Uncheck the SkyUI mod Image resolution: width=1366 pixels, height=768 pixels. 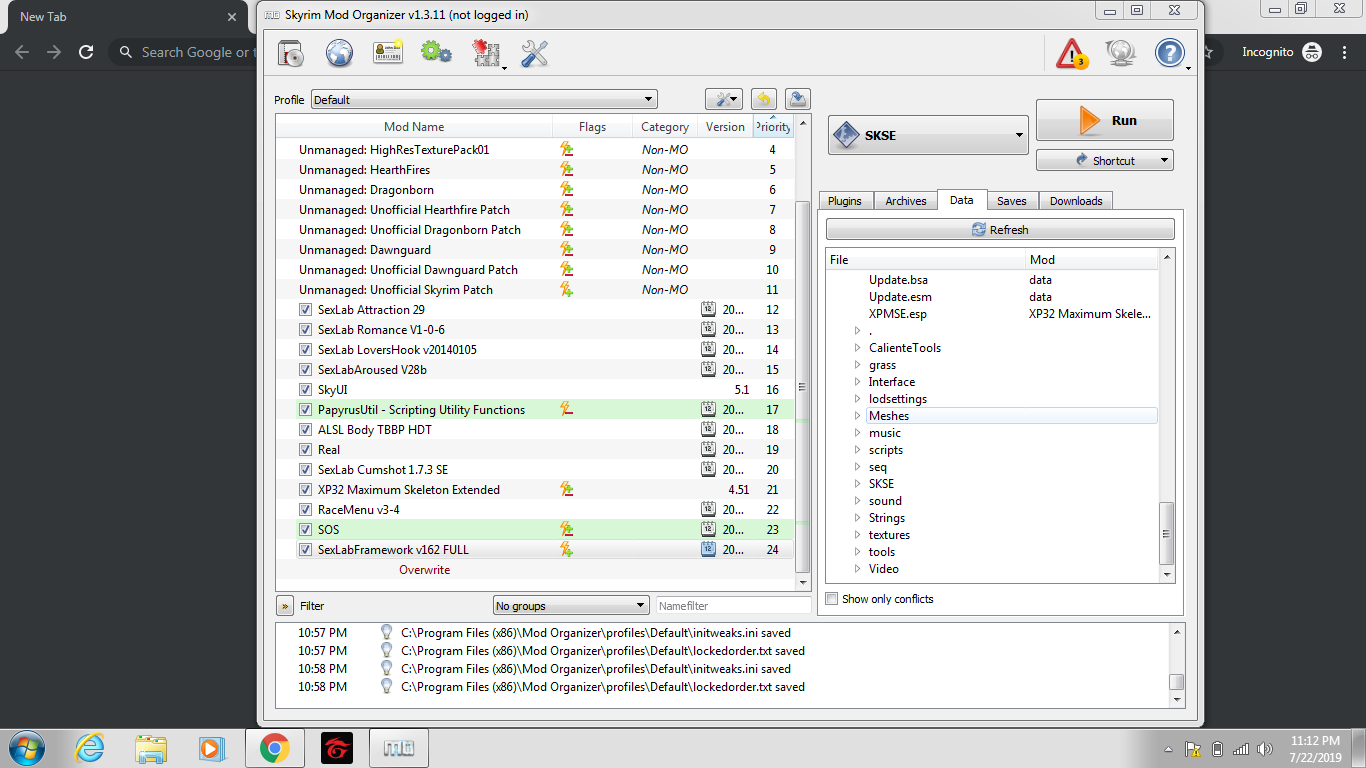click(x=306, y=389)
